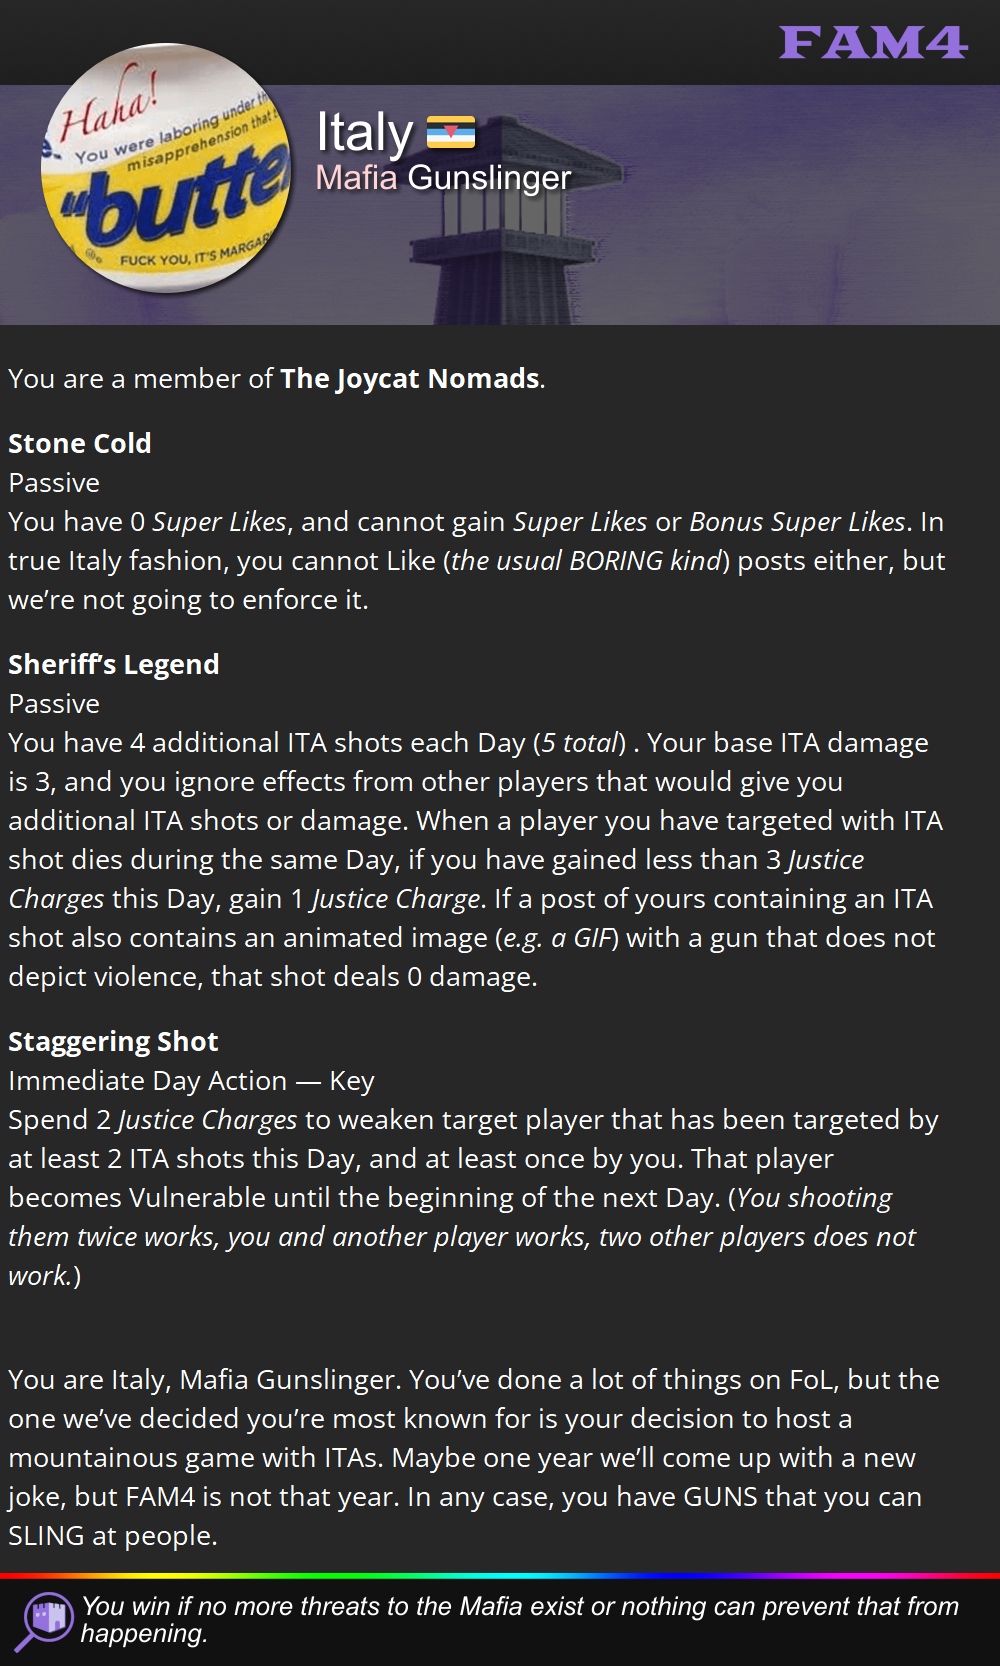The width and height of the screenshot is (1000, 1666).
Task: Click the italic '5 total' text
Action: [x=582, y=742]
